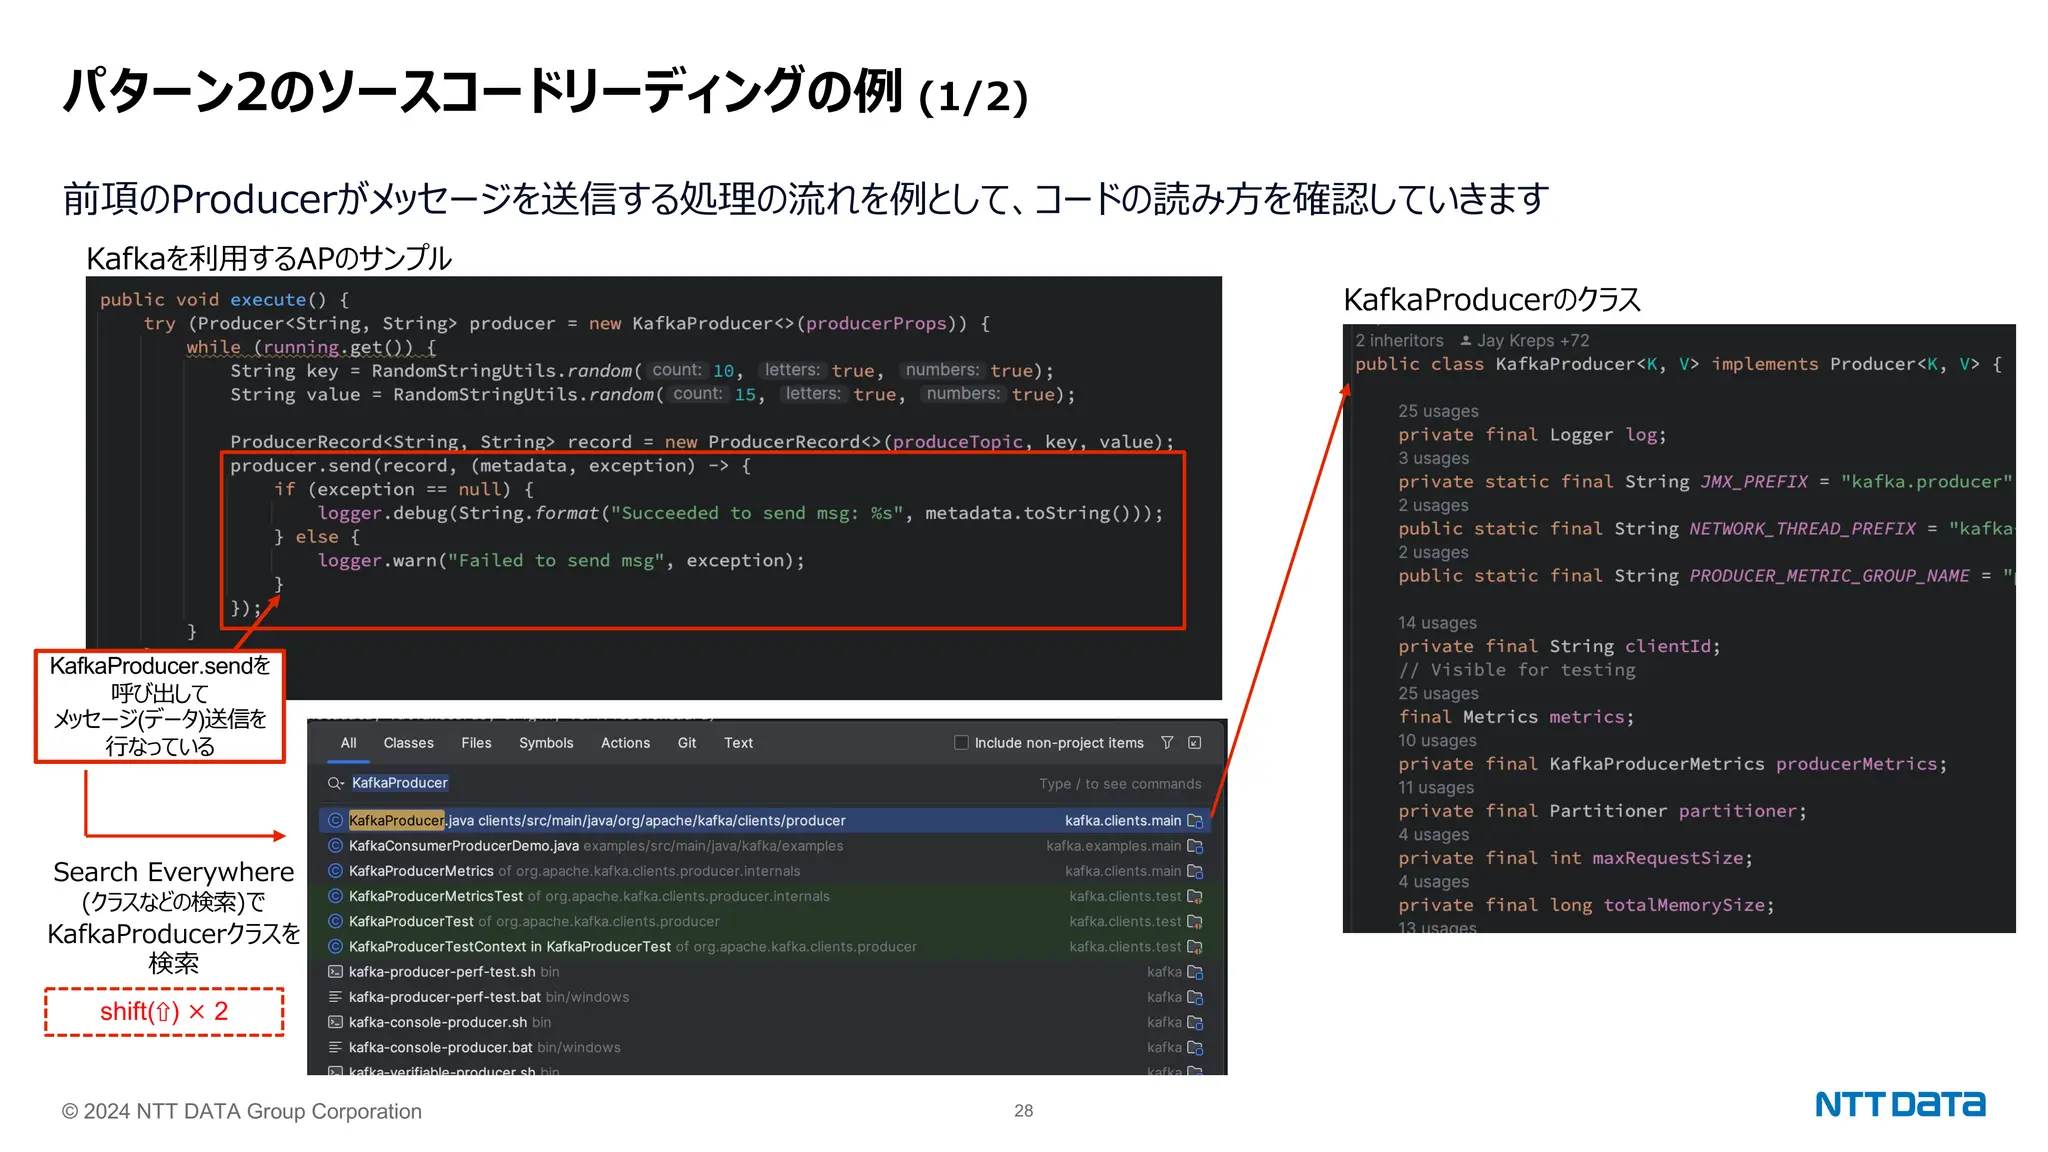Open the Symbols search tab
Image resolution: width=2048 pixels, height=1152 pixels.
tap(546, 743)
